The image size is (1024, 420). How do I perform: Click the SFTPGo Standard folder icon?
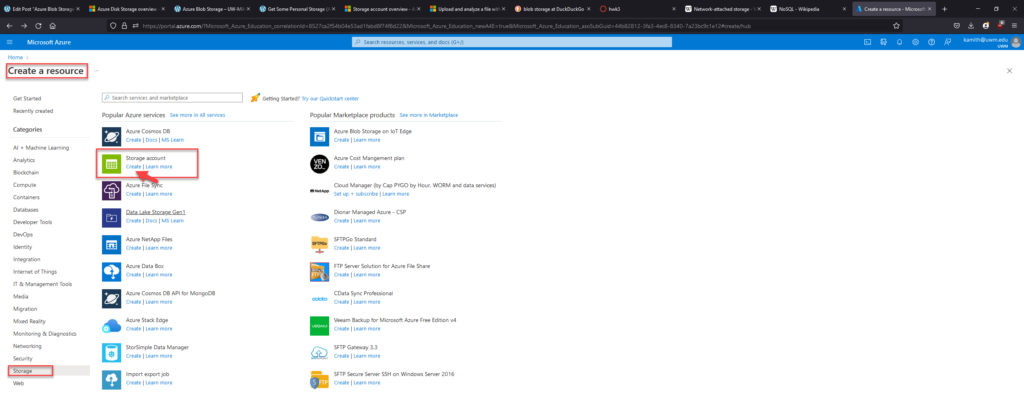[319, 245]
